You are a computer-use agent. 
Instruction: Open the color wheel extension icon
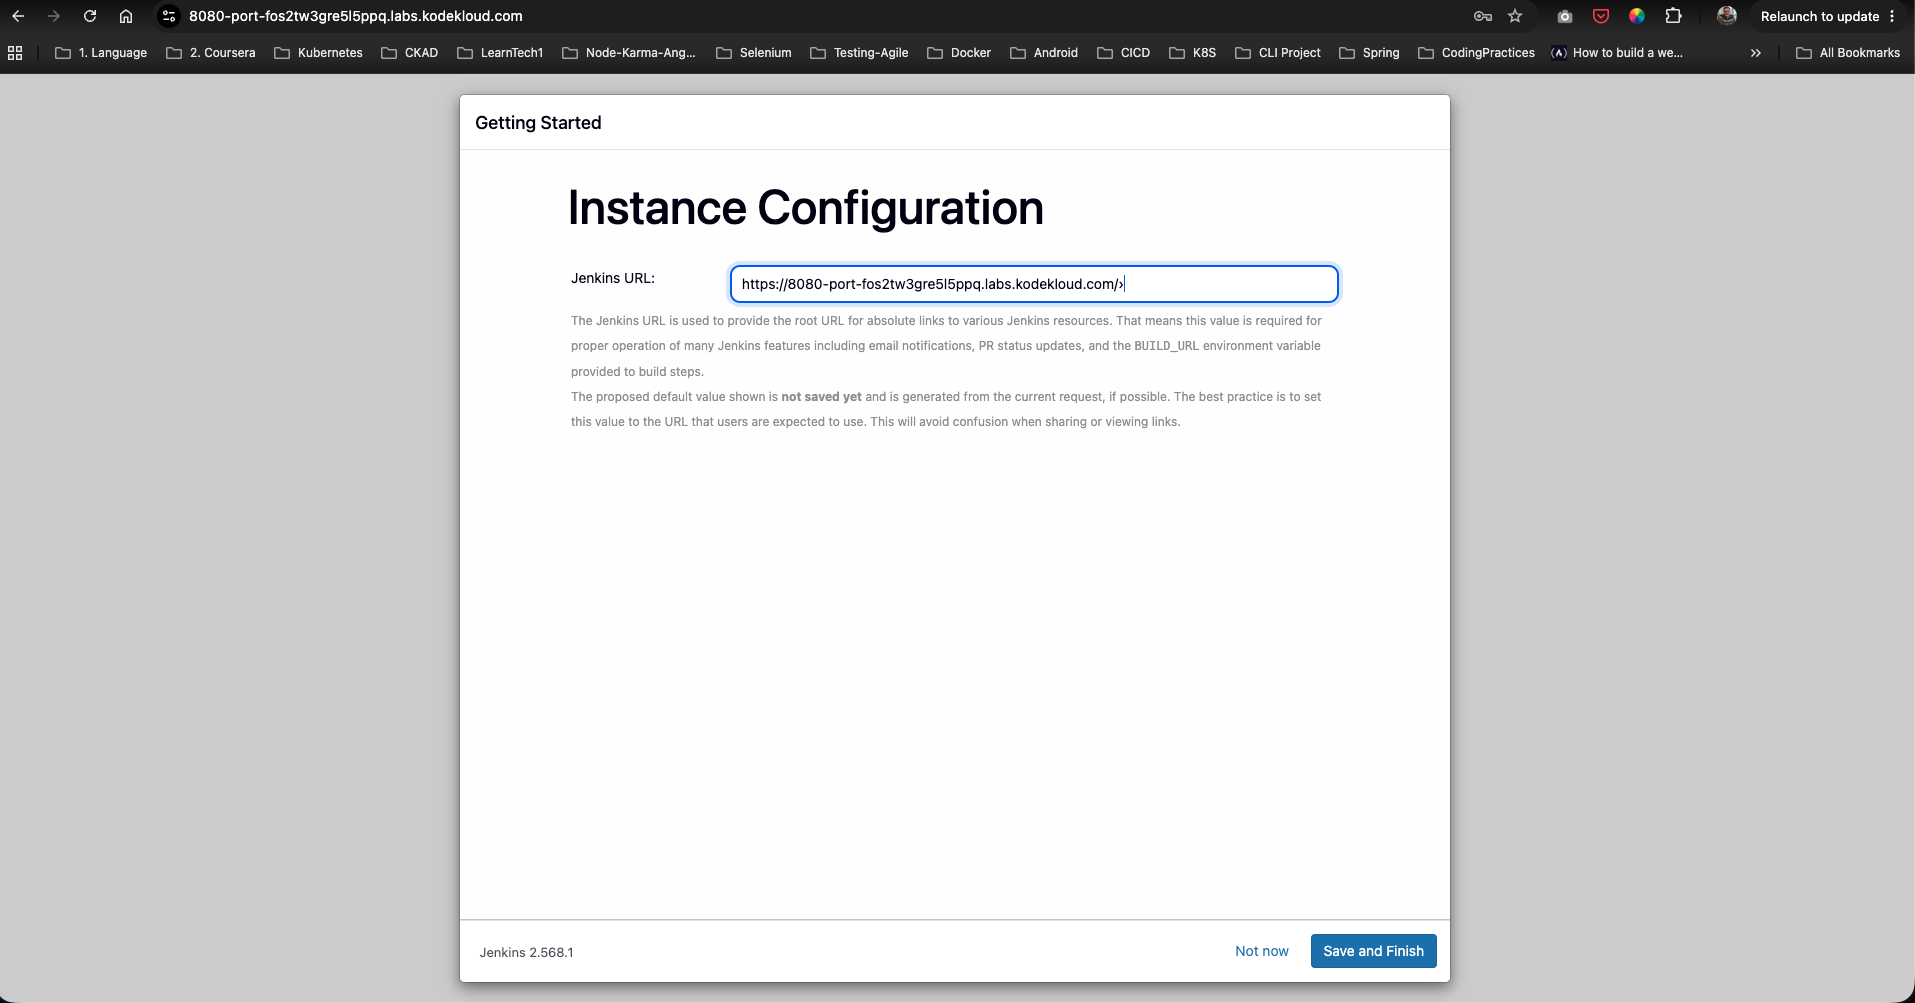click(1637, 16)
